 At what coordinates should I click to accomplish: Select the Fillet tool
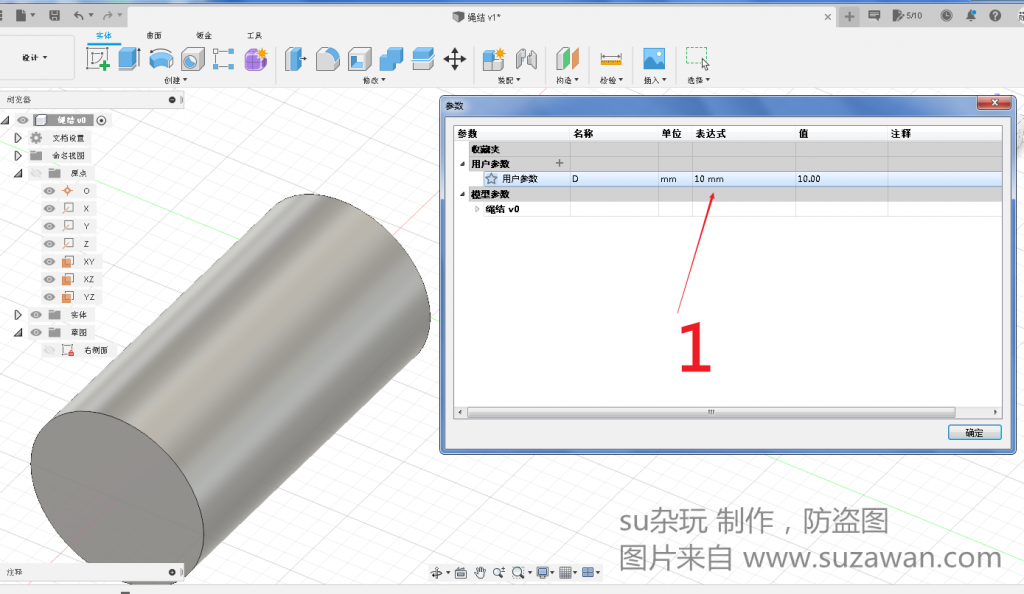tap(328, 59)
